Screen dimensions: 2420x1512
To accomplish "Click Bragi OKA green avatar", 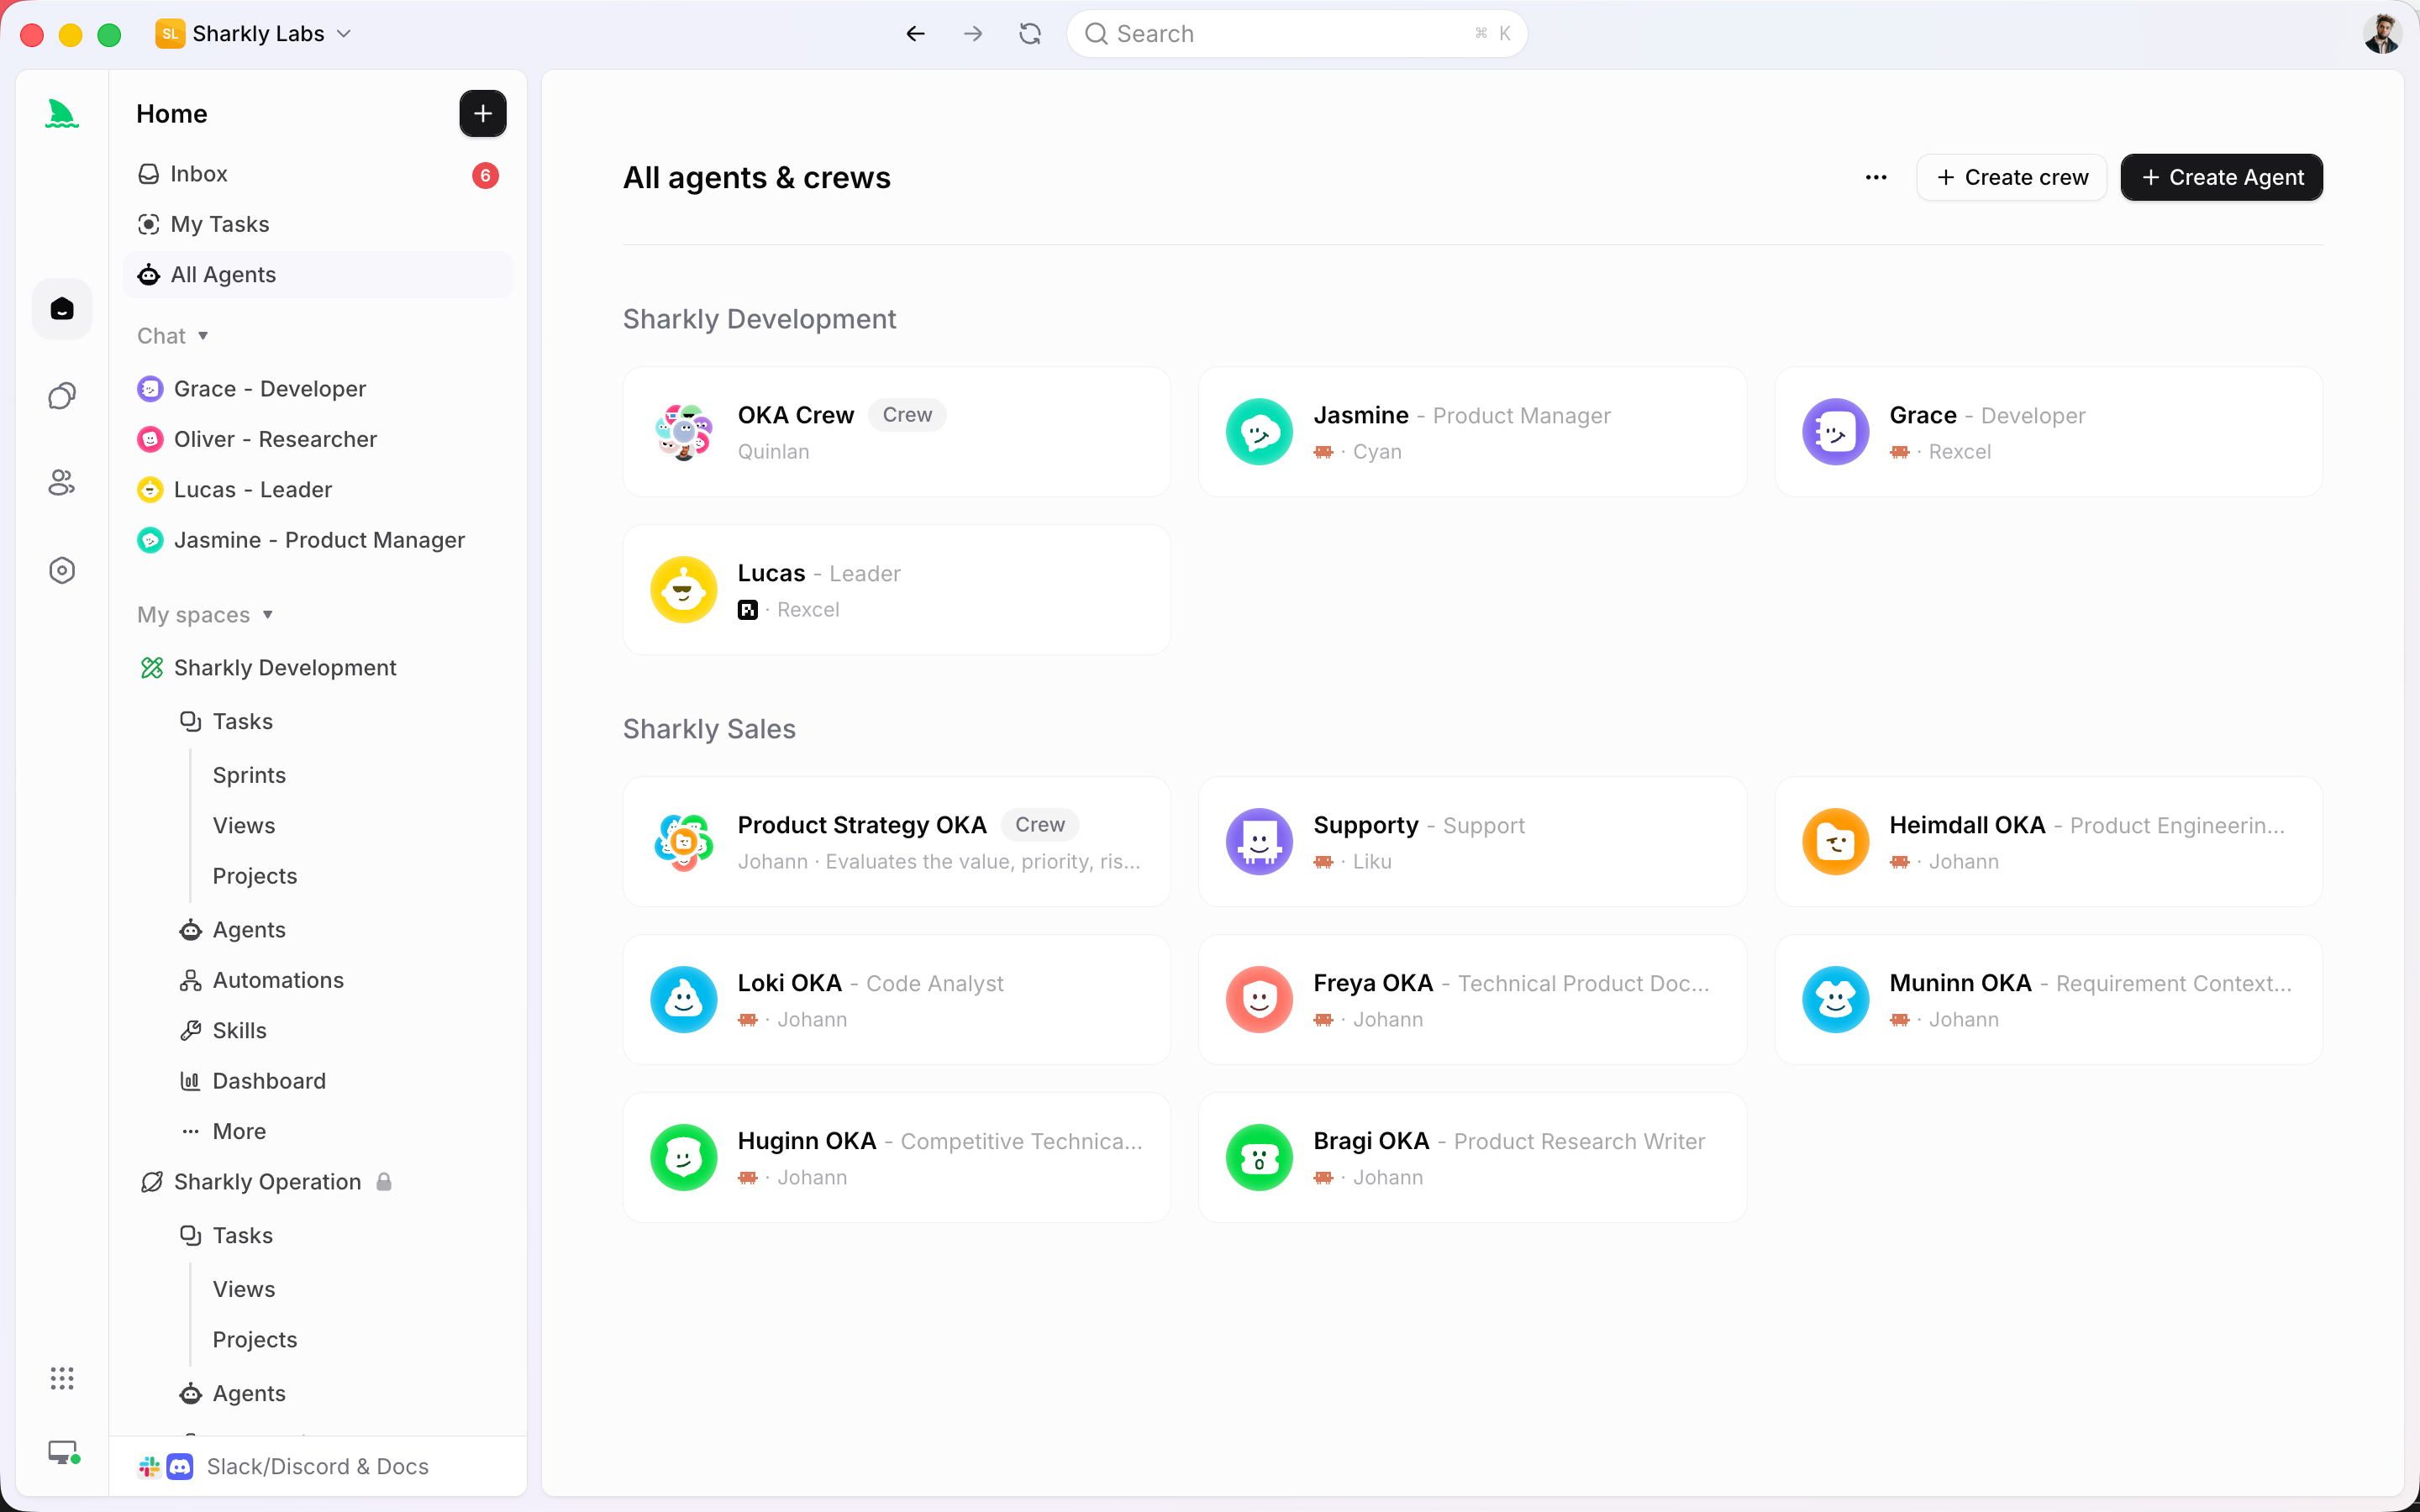I will (1259, 1158).
